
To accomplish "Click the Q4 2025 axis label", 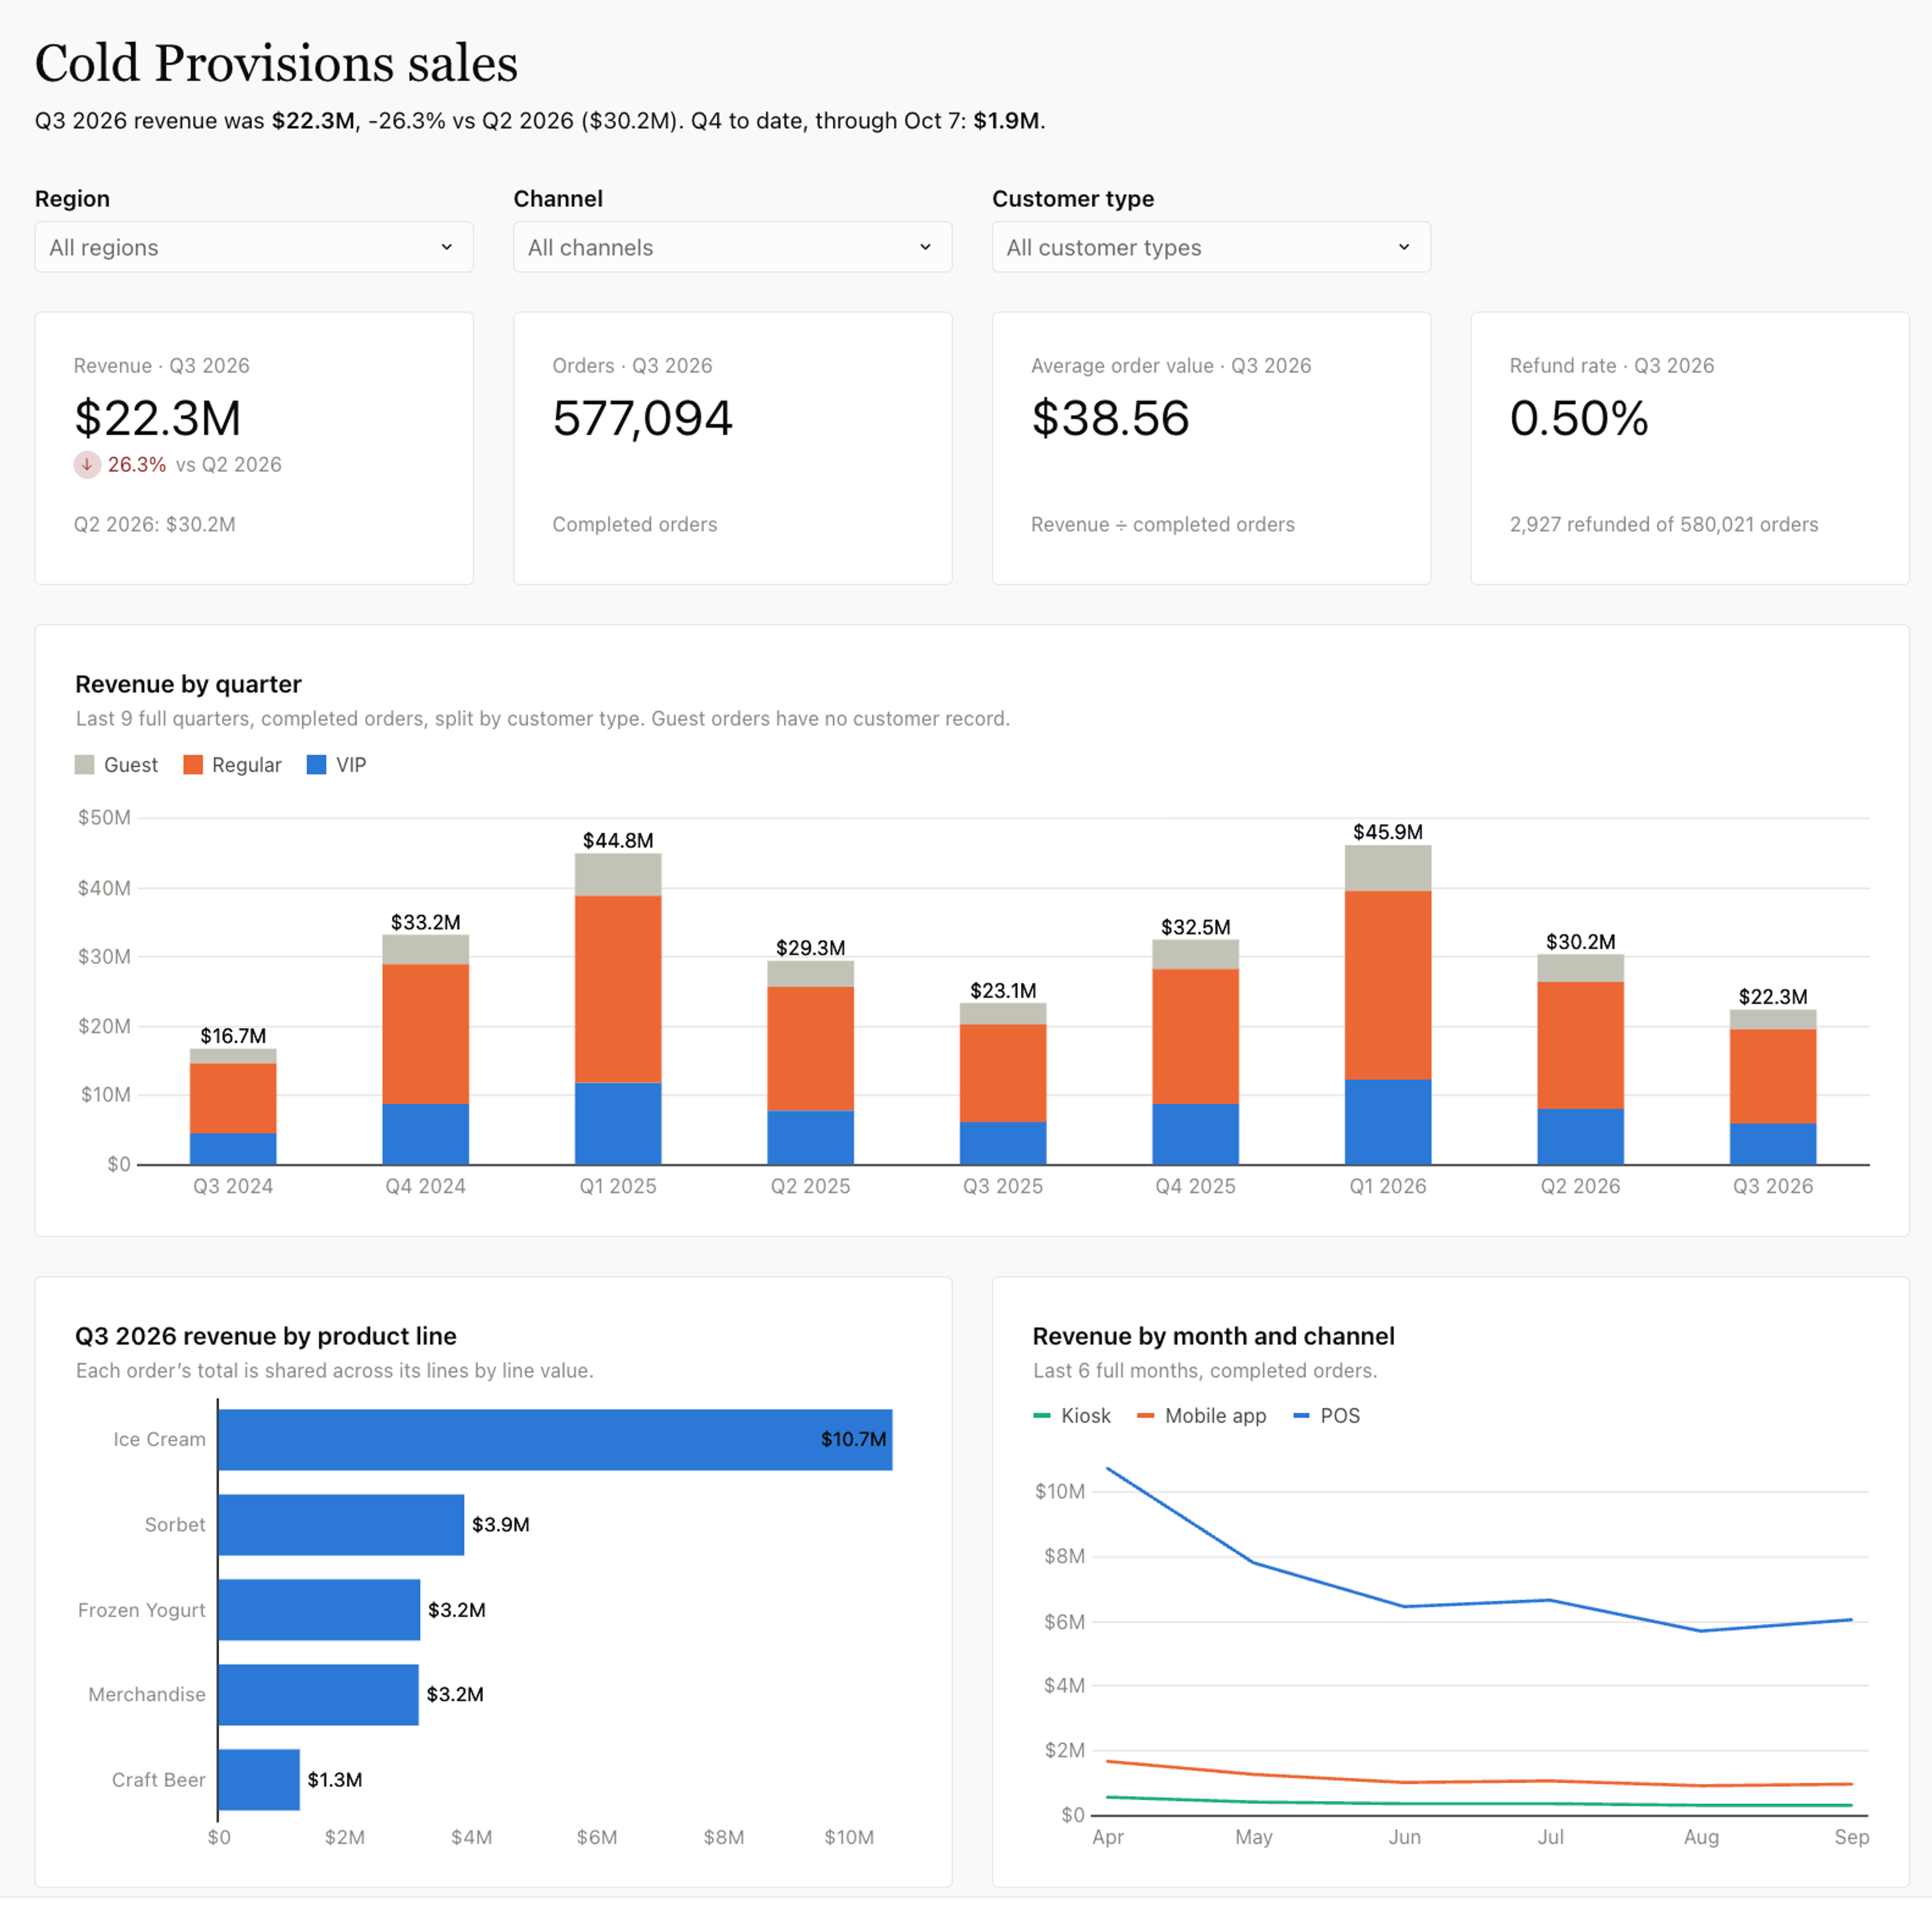I will pyautogui.click(x=1196, y=1187).
